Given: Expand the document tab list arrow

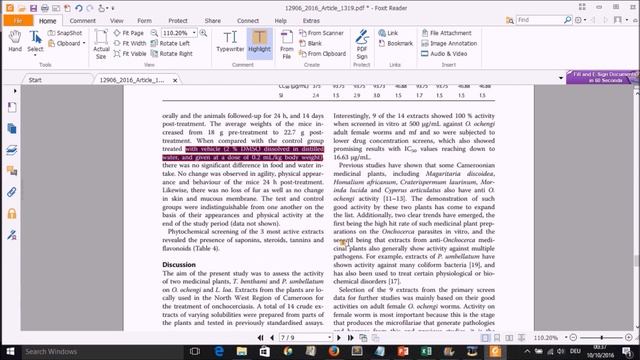Looking at the screenshot, I should (x=561, y=78).
